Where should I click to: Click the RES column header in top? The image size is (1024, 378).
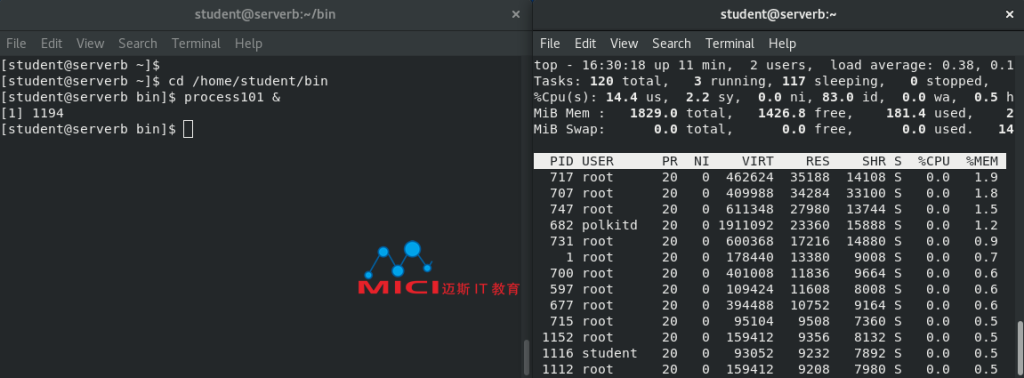click(x=818, y=161)
